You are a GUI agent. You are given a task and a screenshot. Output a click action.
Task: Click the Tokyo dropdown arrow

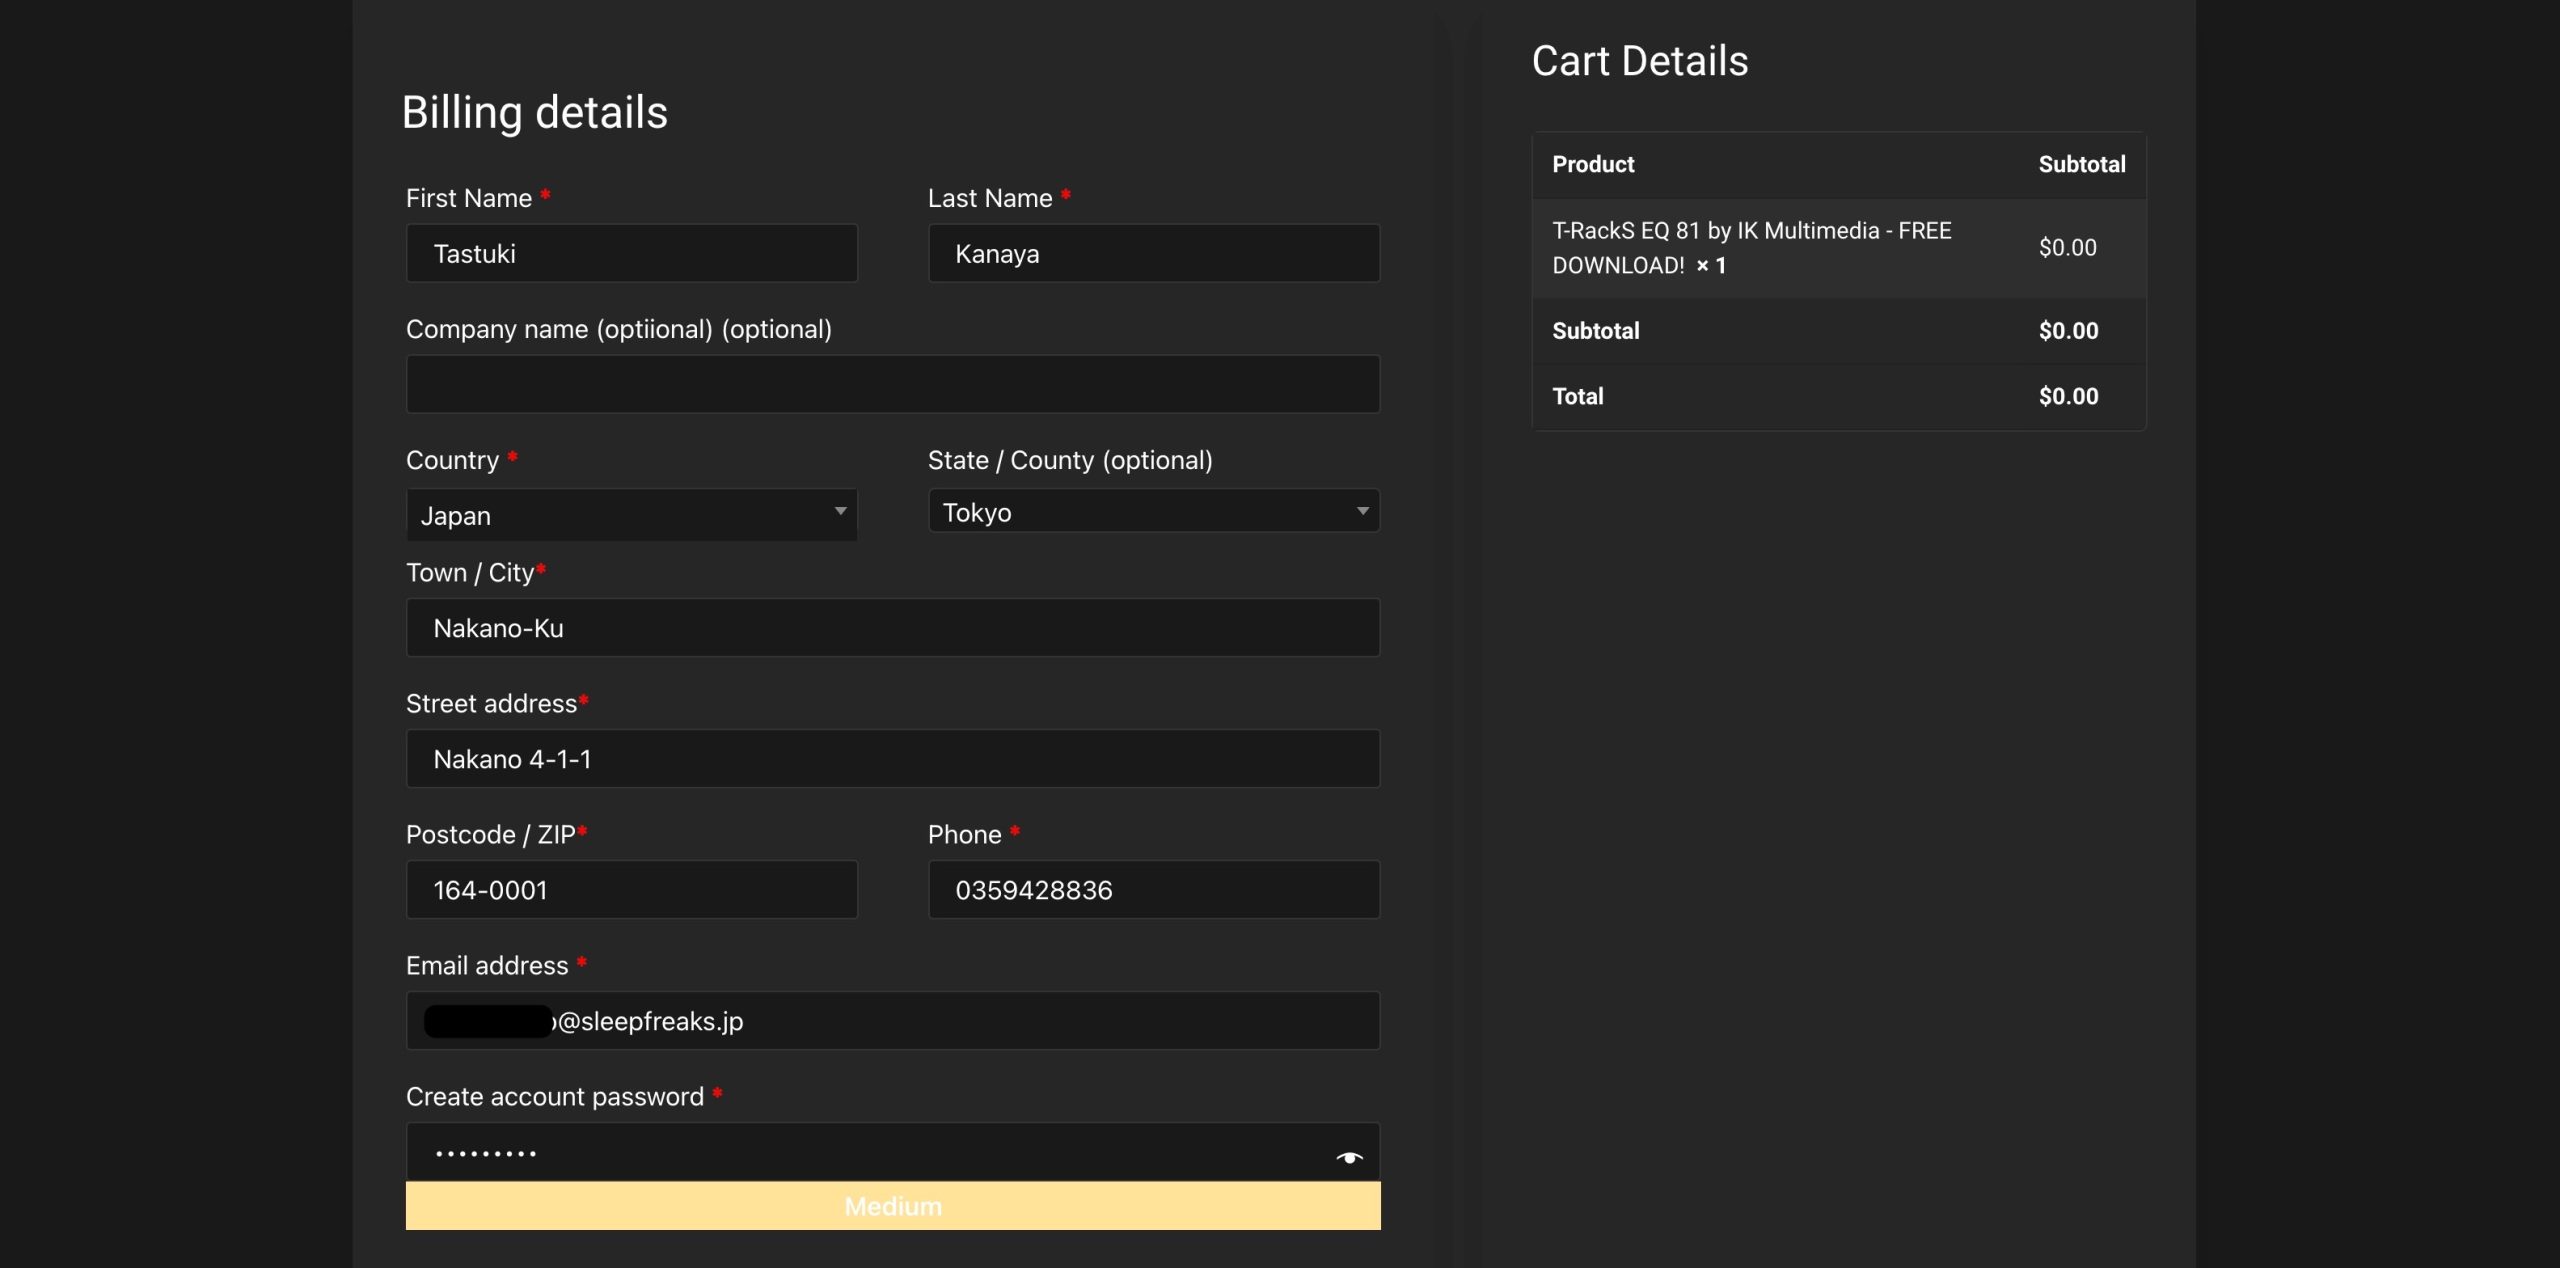[1362, 511]
